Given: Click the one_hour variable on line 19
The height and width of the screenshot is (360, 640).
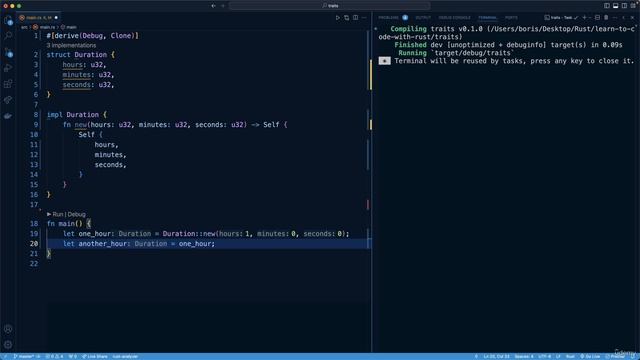Looking at the screenshot, I should pyautogui.click(x=95, y=234).
